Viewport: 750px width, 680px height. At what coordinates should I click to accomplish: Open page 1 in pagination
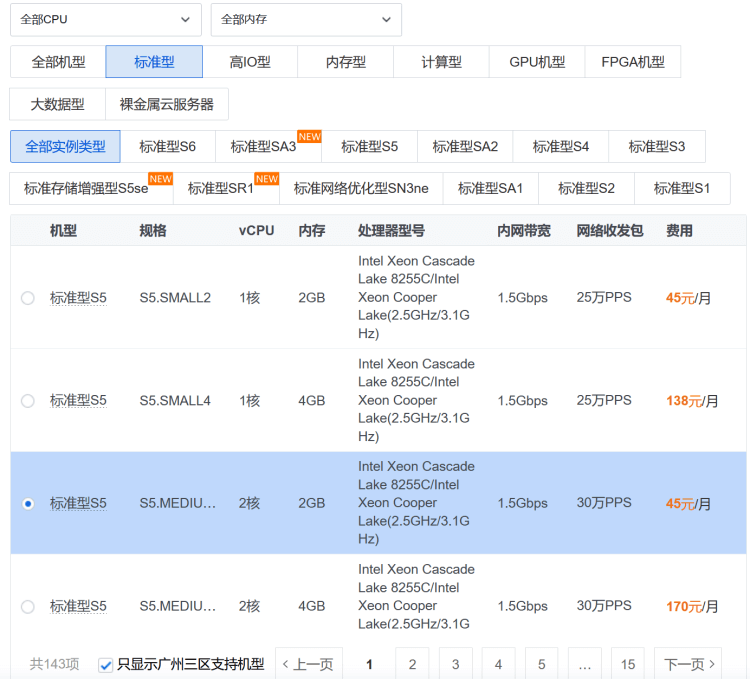tap(369, 664)
